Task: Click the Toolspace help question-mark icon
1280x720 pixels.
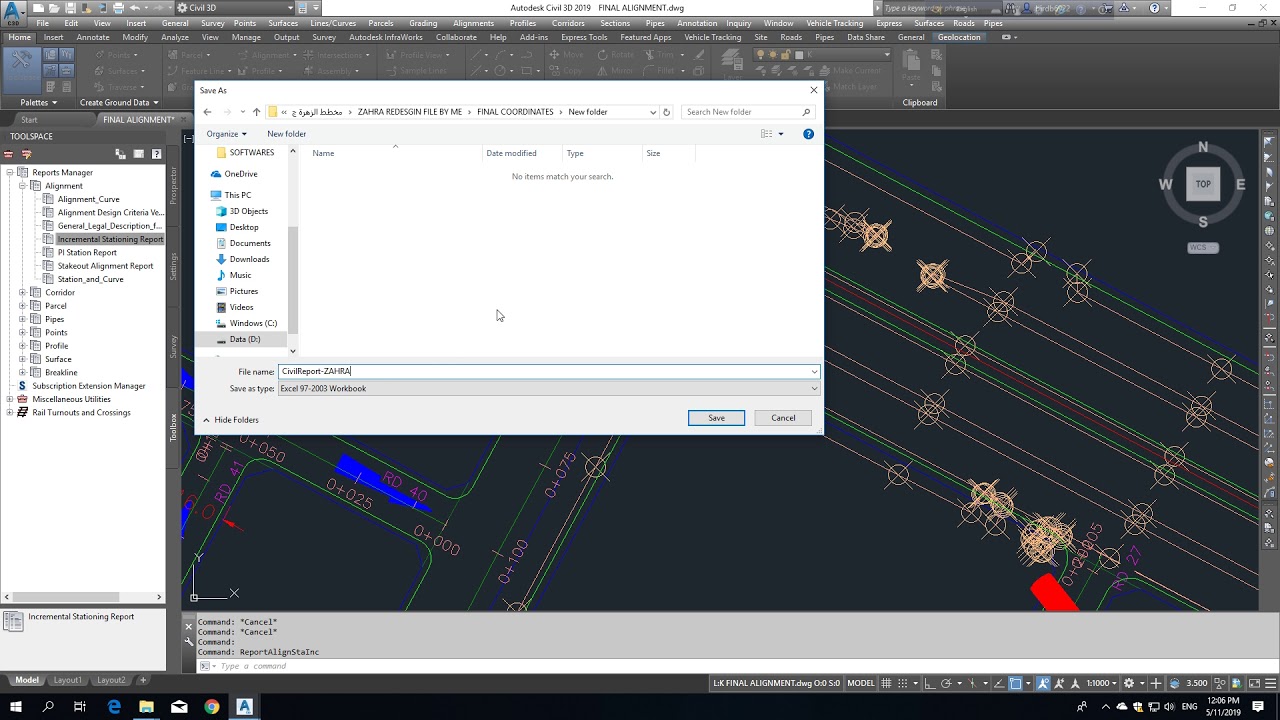Action: (156, 154)
